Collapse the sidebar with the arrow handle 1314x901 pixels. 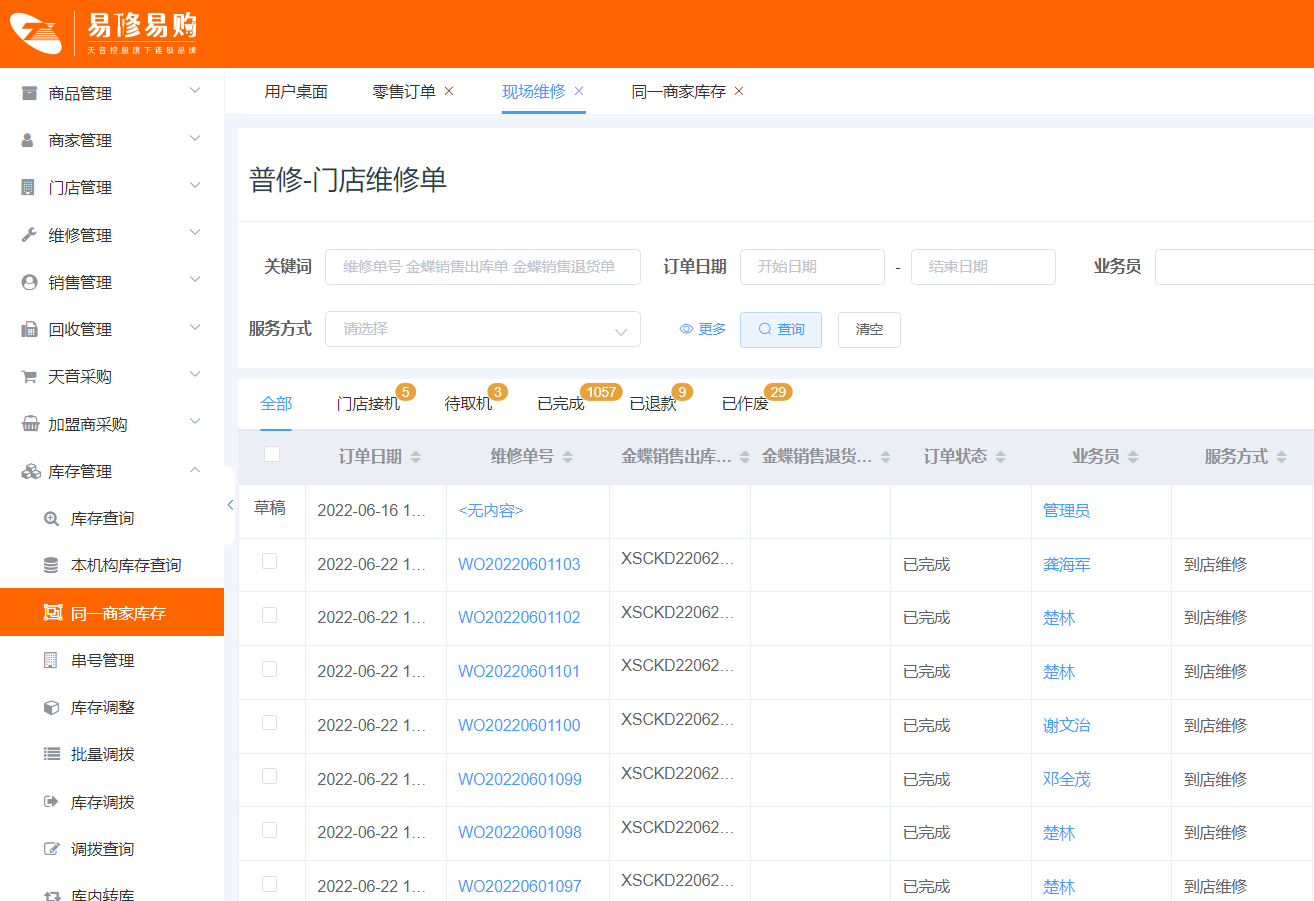[x=229, y=505]
